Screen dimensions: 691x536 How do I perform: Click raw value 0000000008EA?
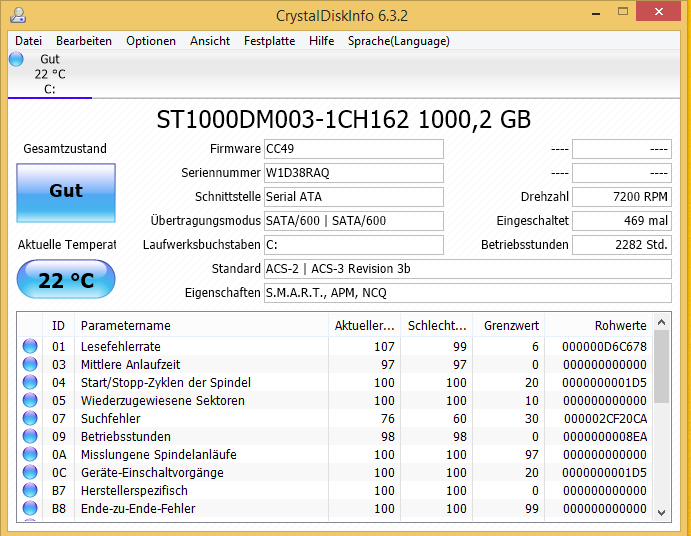[605, 437]
